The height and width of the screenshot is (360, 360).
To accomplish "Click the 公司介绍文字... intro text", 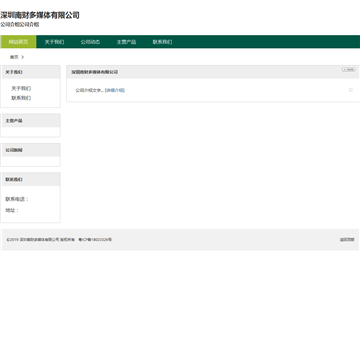I will pos(89,90).
